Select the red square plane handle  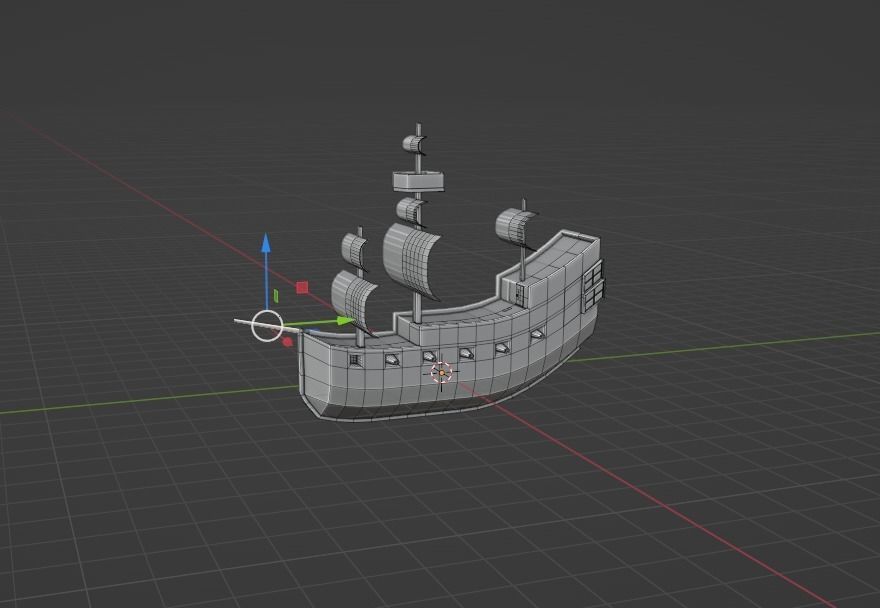pyautogui.click(x=302, y=288)
